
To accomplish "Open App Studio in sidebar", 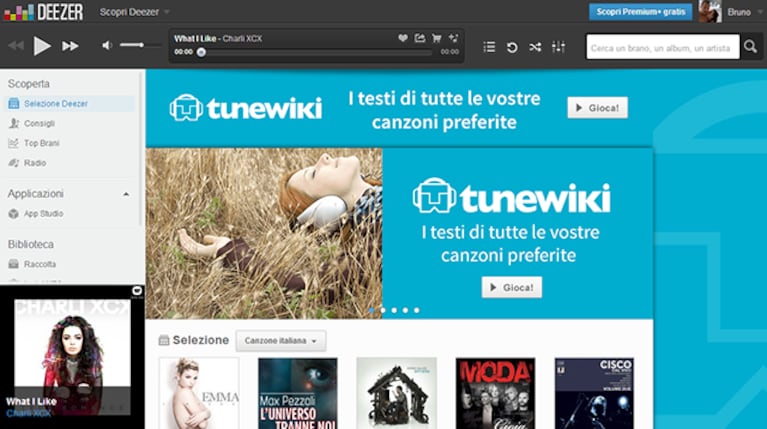I will (x=44, y=214).
